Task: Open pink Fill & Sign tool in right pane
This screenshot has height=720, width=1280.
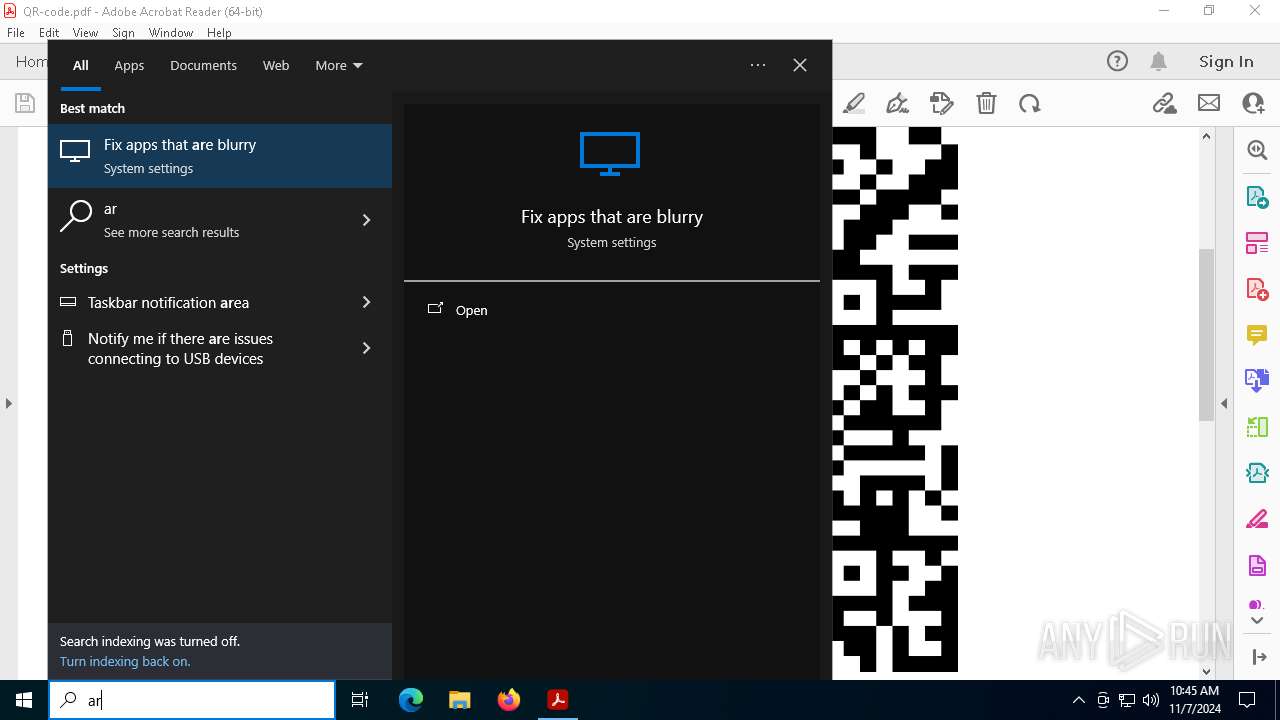Action: tap(1257, 519)
